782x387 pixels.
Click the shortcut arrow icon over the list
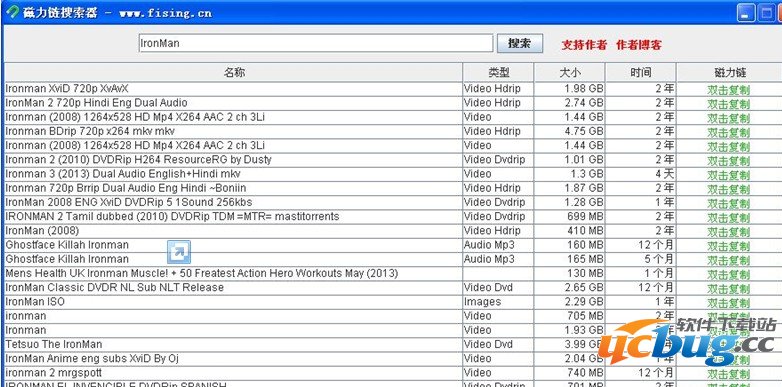tap(179, 252)
